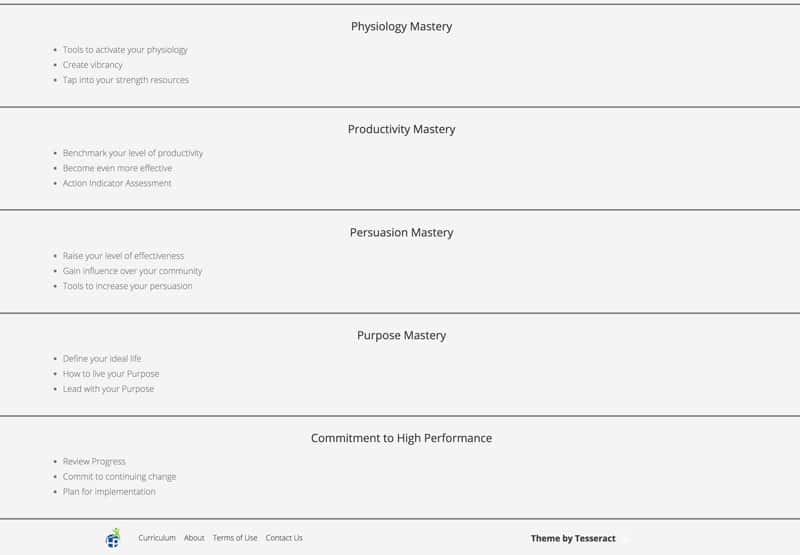
Task: Open the Contact Us footer link
Action: pyautogui.click(x=284, y=538)
